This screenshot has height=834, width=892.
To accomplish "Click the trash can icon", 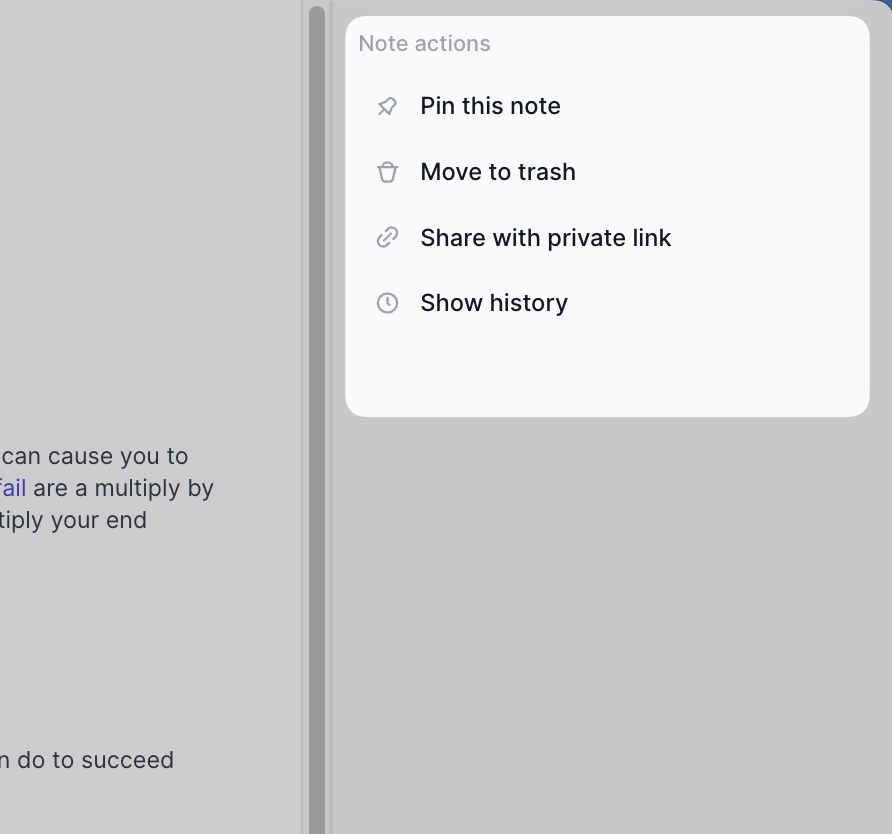I will pos(387,172).
